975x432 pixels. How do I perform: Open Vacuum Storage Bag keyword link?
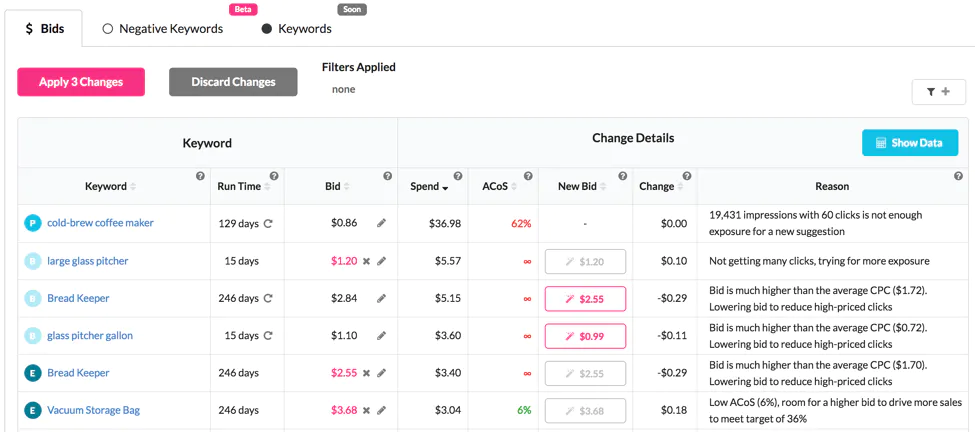pos(93,410)
